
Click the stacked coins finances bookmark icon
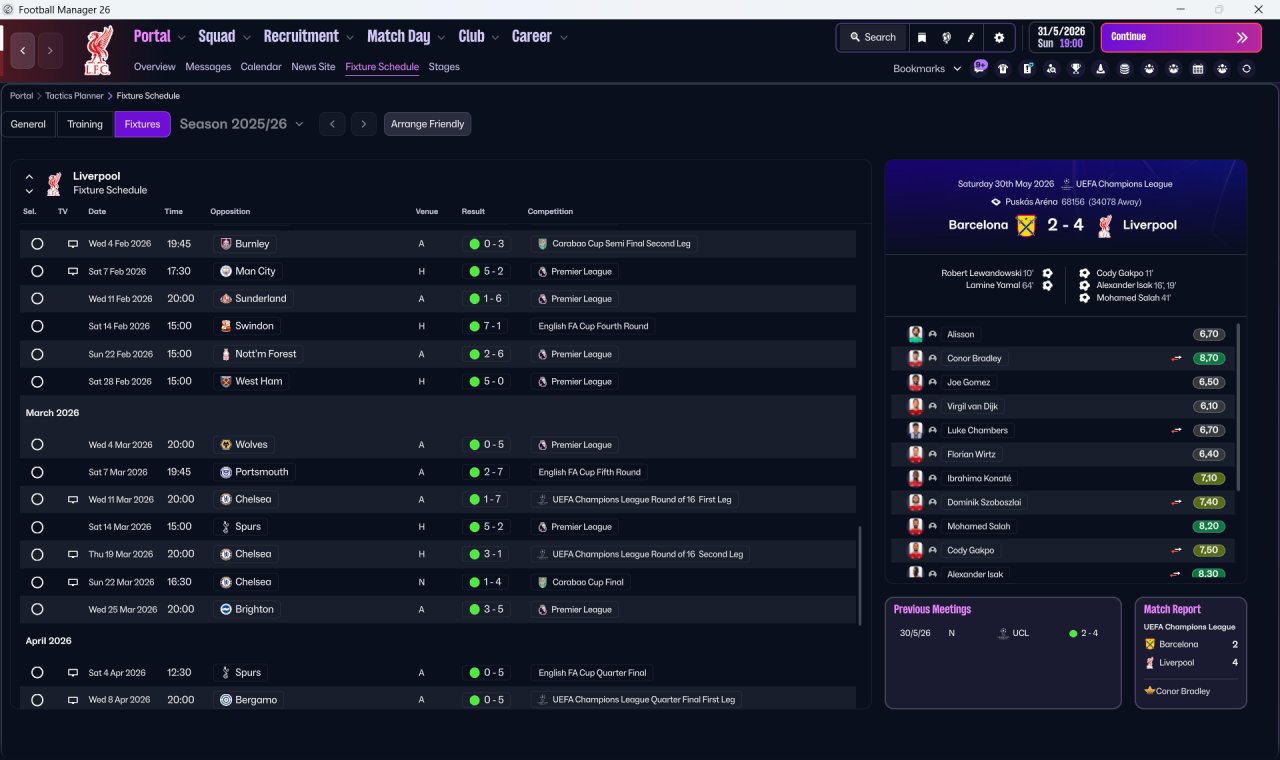1125,69
